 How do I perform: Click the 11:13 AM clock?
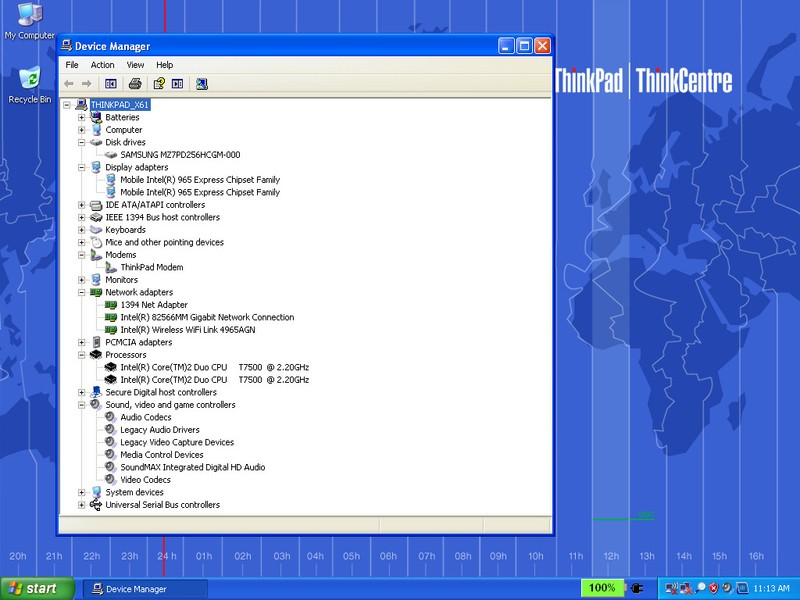(x=771, y=588)
